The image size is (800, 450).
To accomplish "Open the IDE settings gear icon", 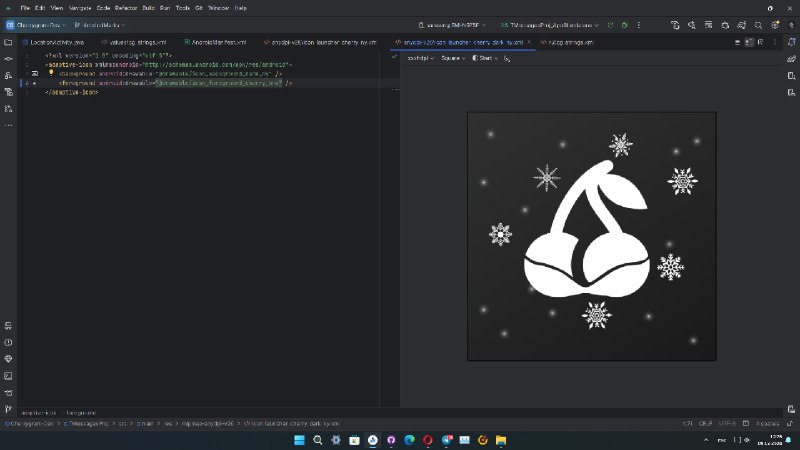I will point(775,25).
